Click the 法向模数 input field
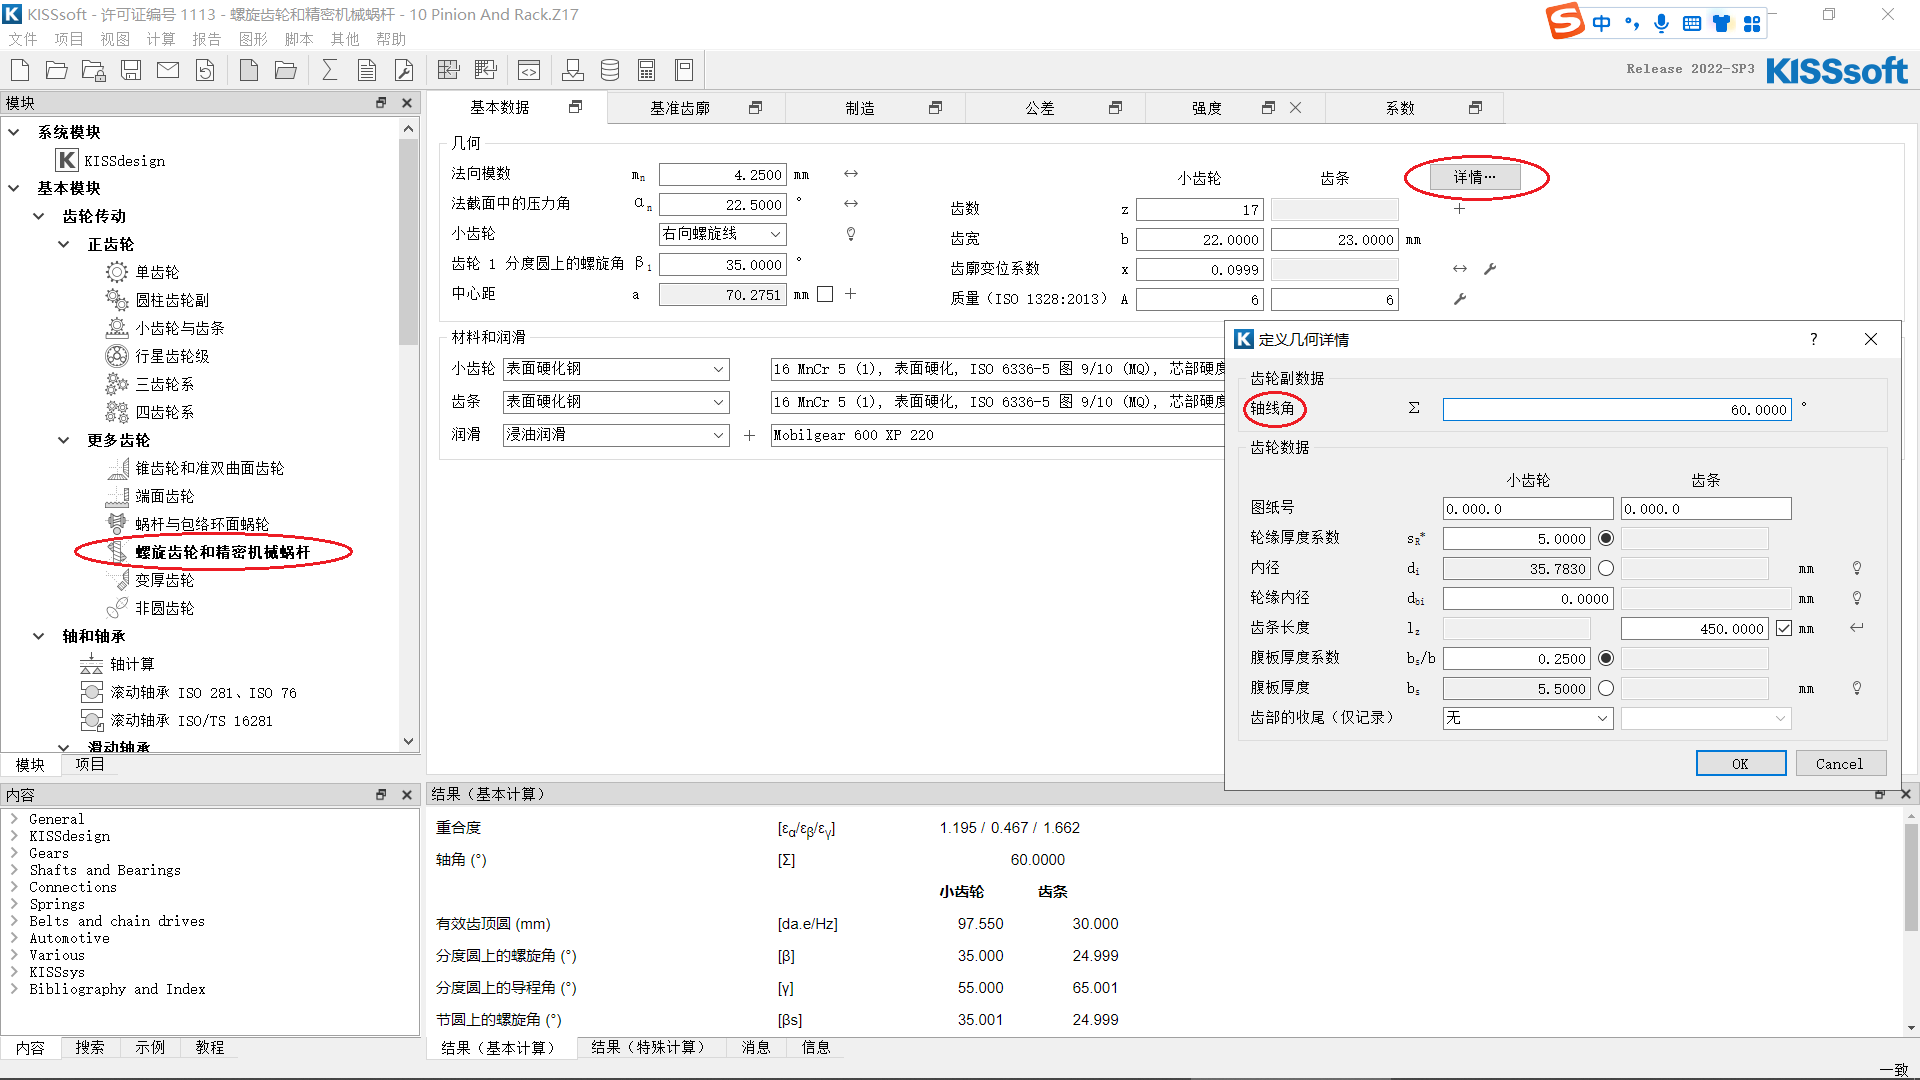Image resolution: width=1920 pixels, height=1080 pixels. pyautogui.click(x=723, y=175)
